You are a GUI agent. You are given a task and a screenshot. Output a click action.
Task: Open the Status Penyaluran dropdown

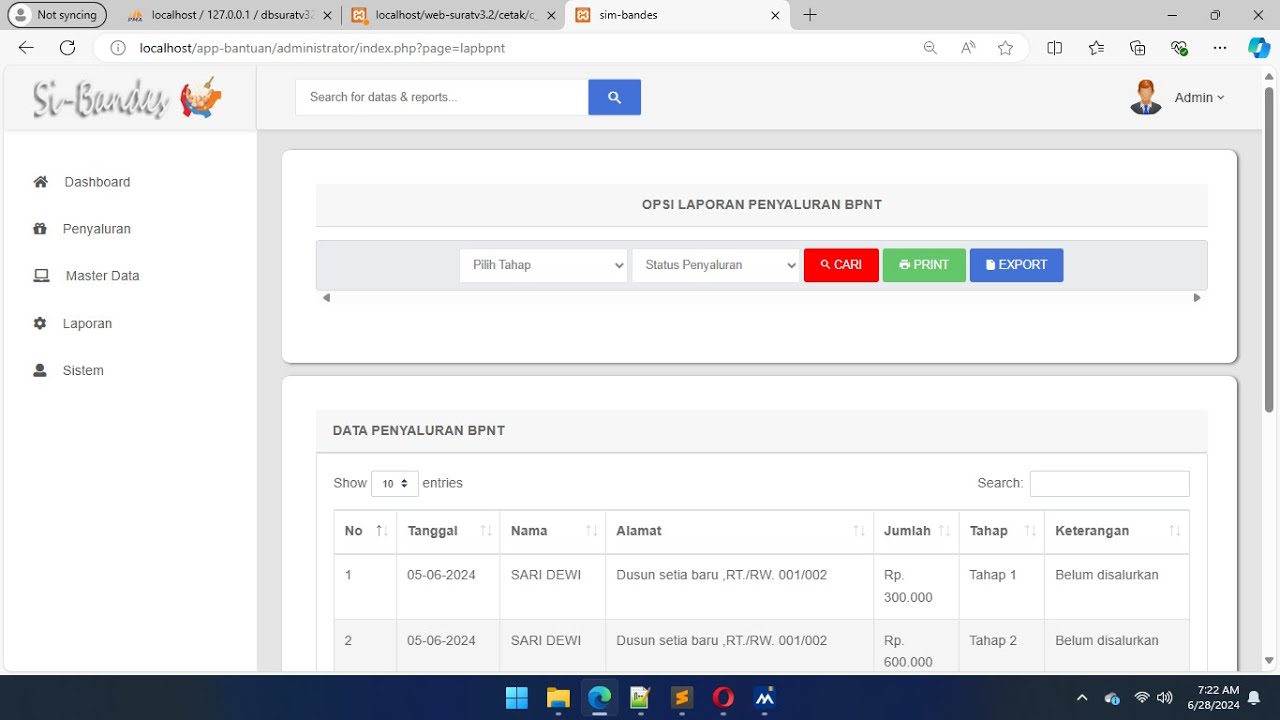716,265
